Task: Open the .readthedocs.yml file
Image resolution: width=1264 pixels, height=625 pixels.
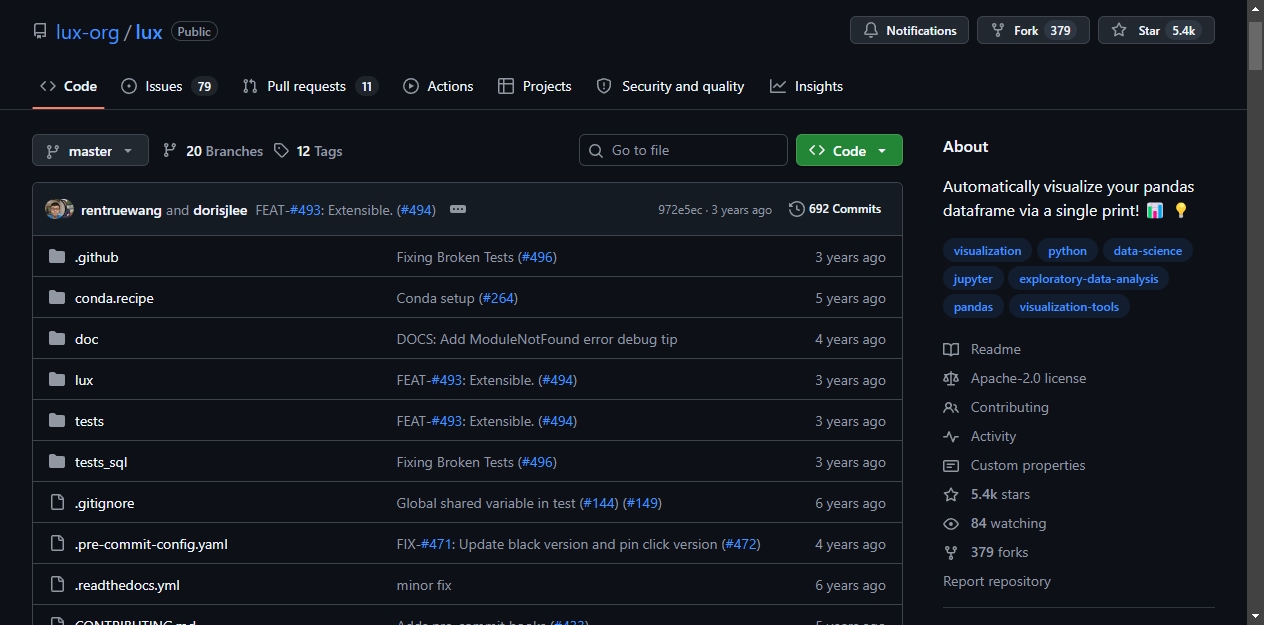Action: 127,585
